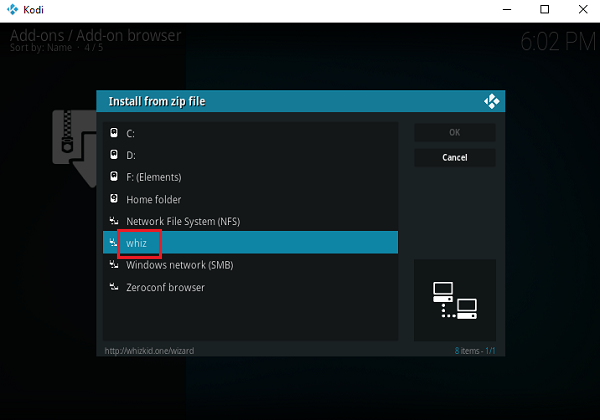Image resolution: width=600 pixels, height=420 pixels.
Task: Click the 6:02 PM clock
Action: coord(558,42)
